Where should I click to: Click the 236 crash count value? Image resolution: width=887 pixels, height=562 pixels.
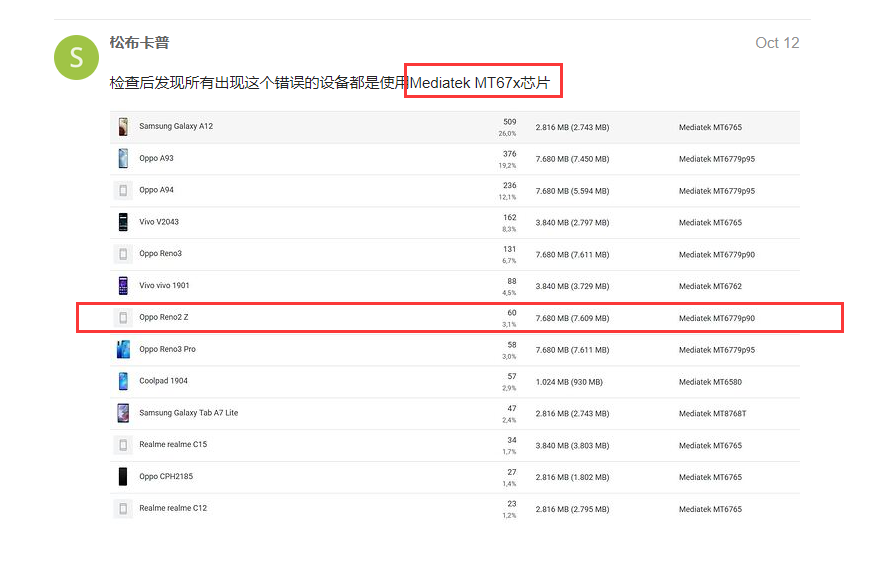510,186
